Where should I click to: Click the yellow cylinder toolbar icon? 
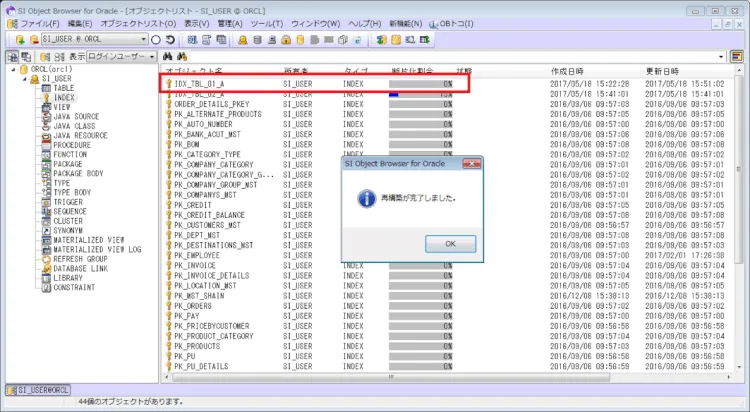point(300,40)
